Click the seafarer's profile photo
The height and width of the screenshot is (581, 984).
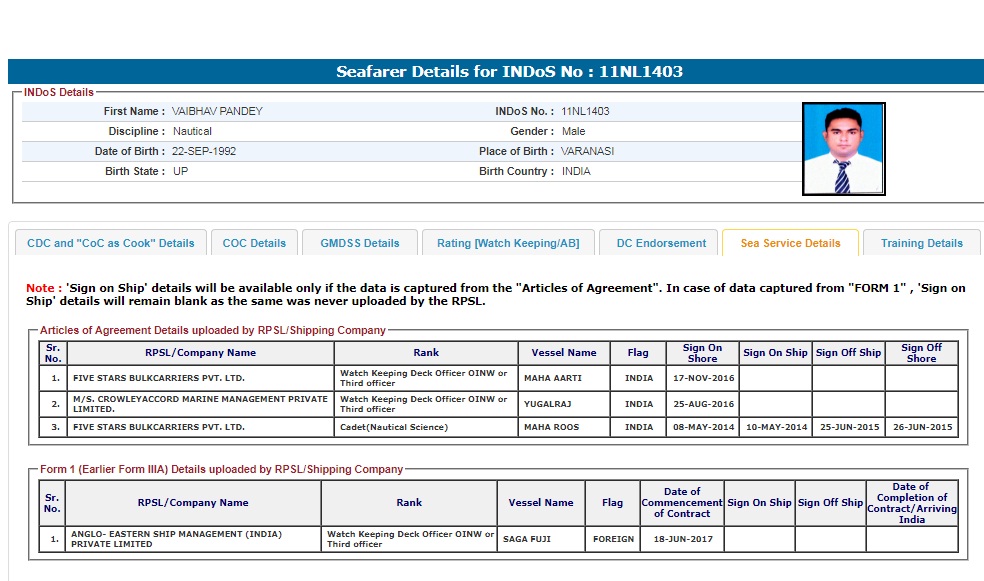tap(843, 149)
